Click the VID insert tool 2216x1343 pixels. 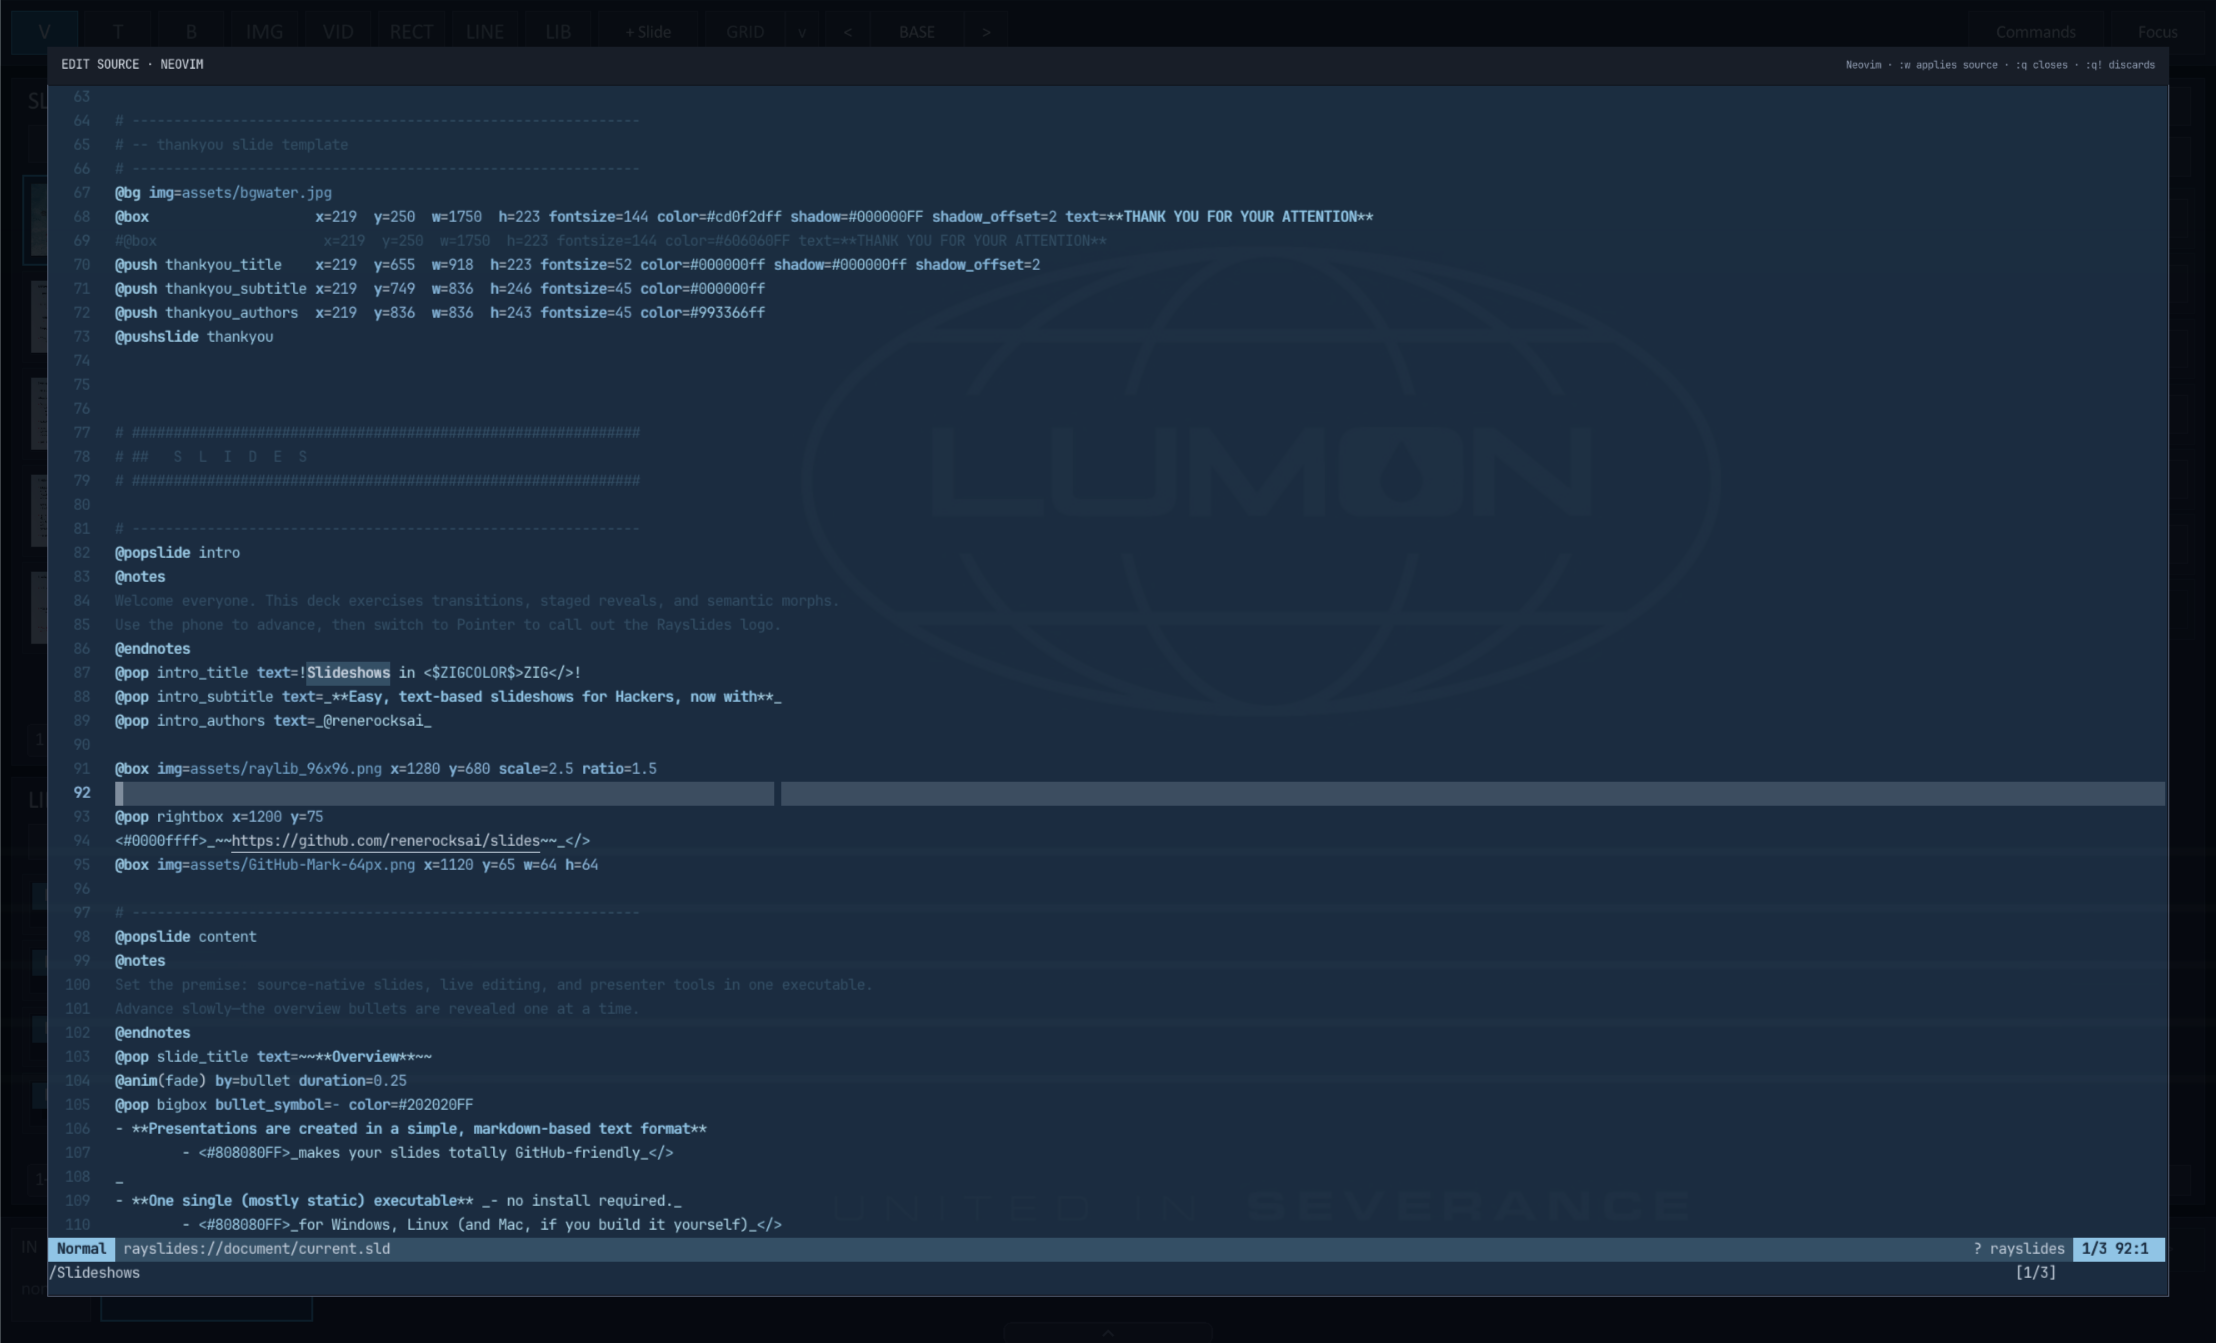(338, 32)
